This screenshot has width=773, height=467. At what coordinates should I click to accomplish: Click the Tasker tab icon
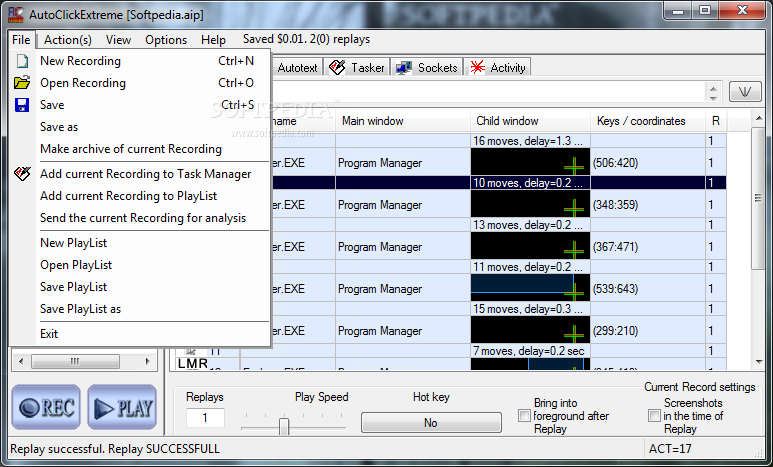pos(337,68)
